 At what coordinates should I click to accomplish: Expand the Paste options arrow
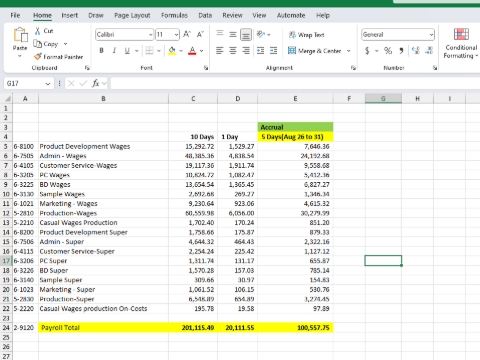click(20, 56)
